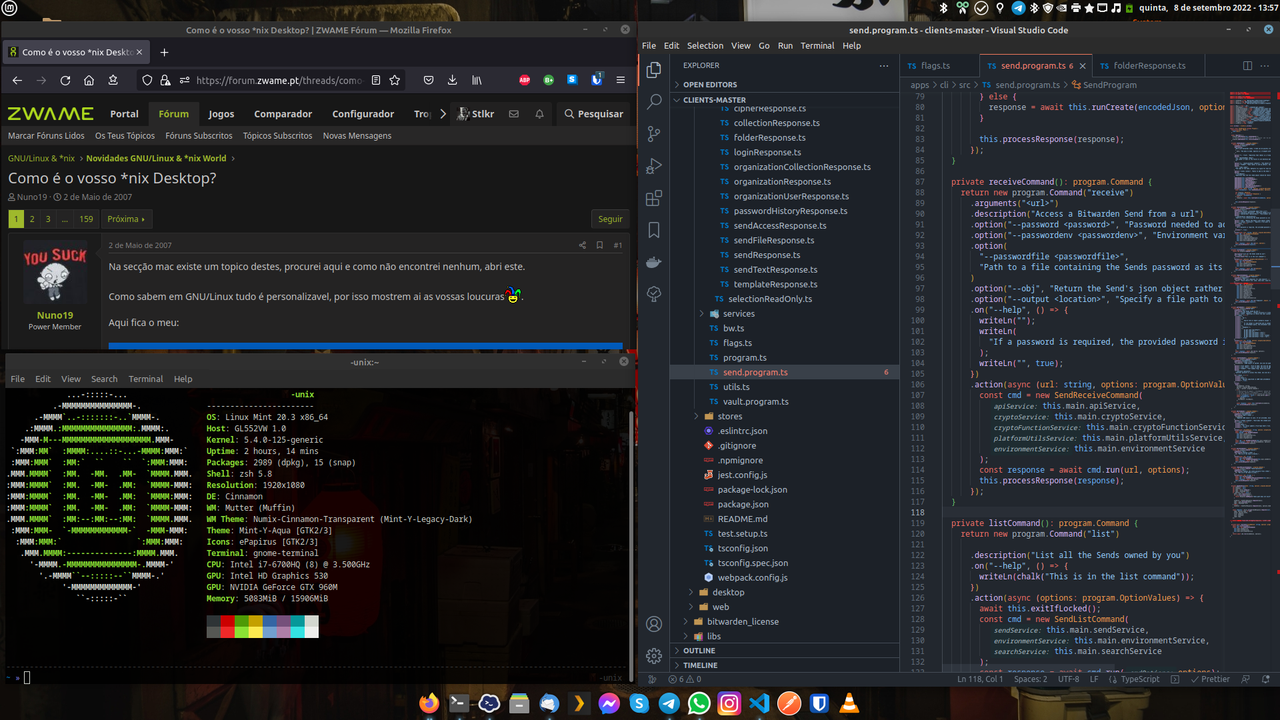Open Bitwarden extension in Firefox toolbar
Viewport: 1280px width, 720px height.
tap(597, 80)
